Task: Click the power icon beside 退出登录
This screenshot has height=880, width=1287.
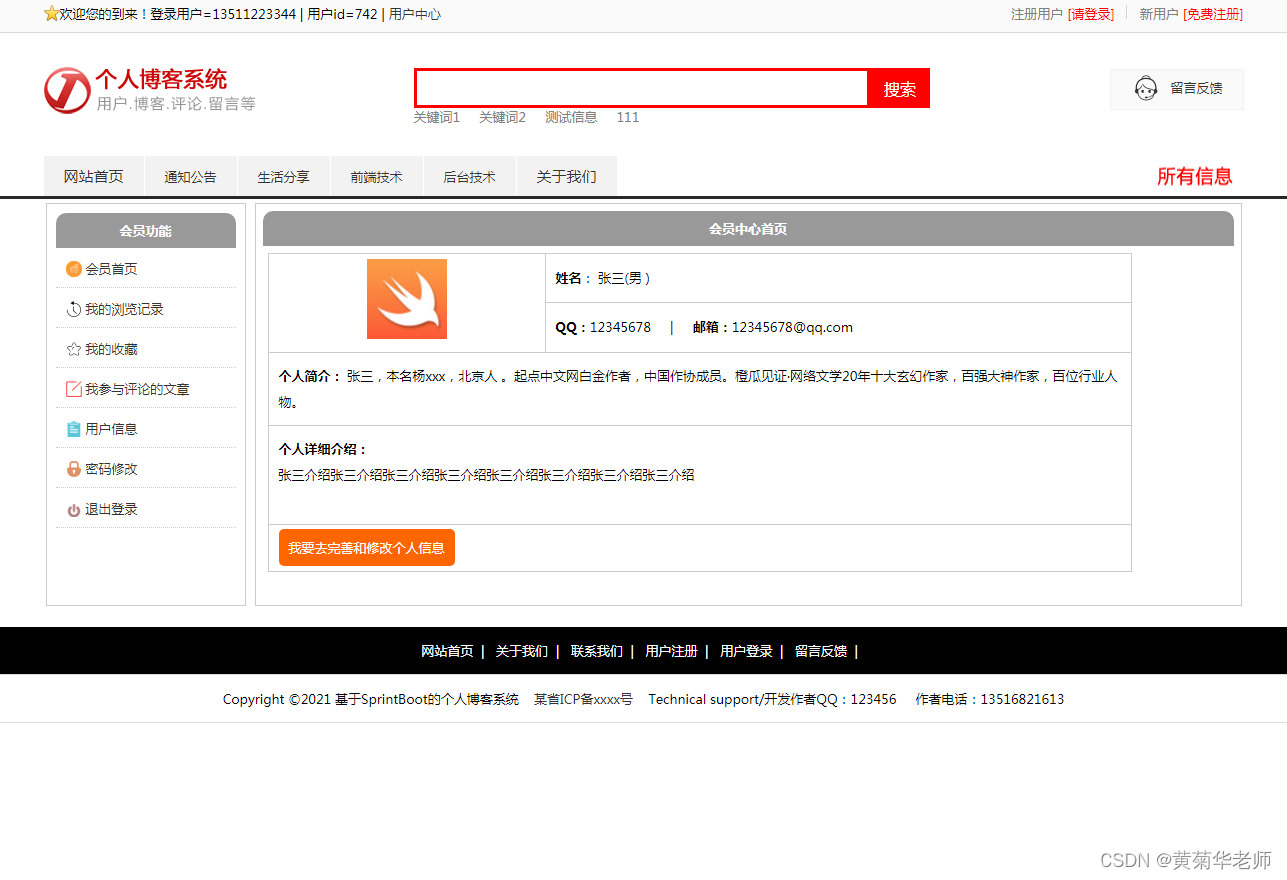Action: click(73, 508)
